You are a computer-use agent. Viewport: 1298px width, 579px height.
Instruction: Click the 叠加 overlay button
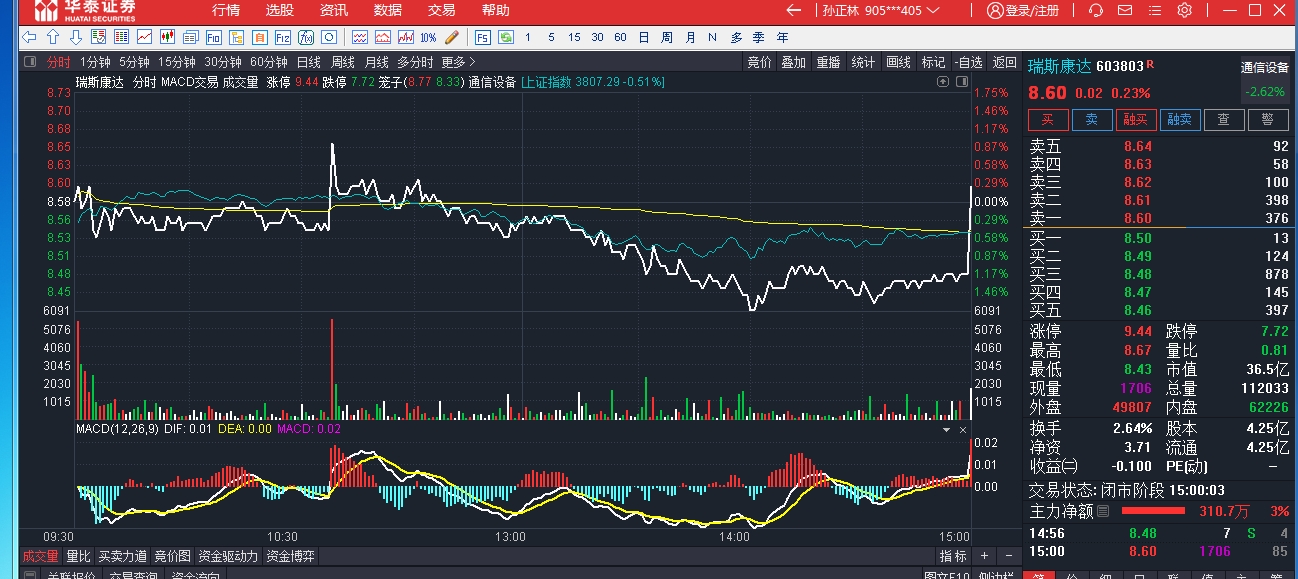794,62
